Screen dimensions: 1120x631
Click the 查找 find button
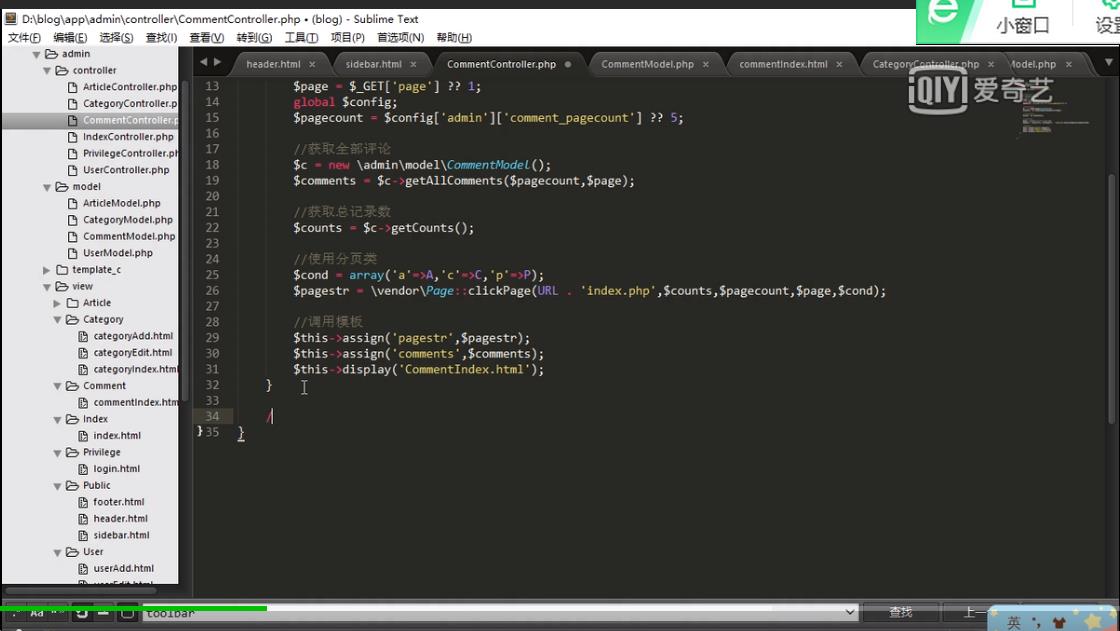900,612
